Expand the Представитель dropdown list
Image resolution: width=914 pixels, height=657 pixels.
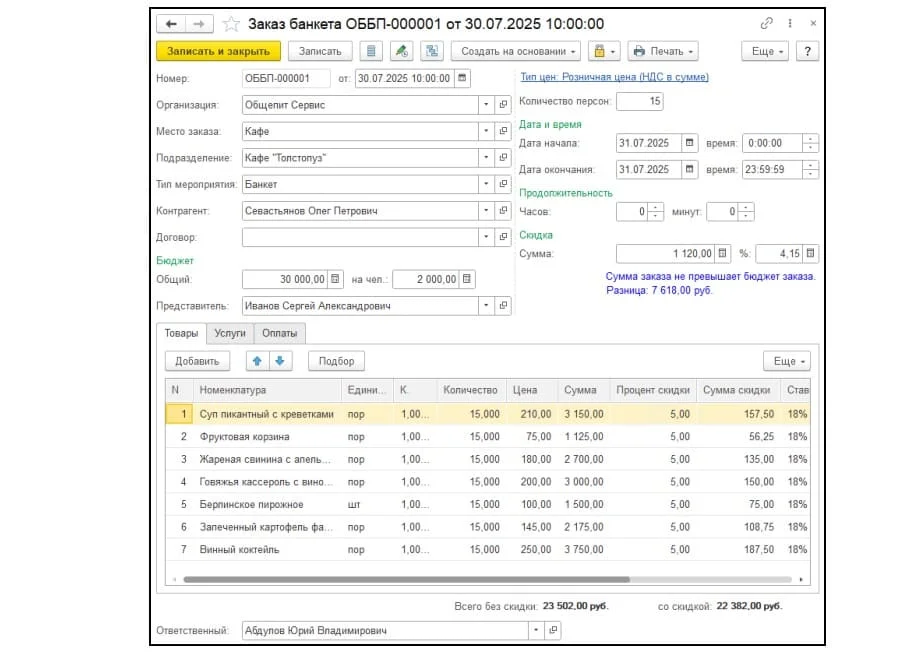(486, 306)
